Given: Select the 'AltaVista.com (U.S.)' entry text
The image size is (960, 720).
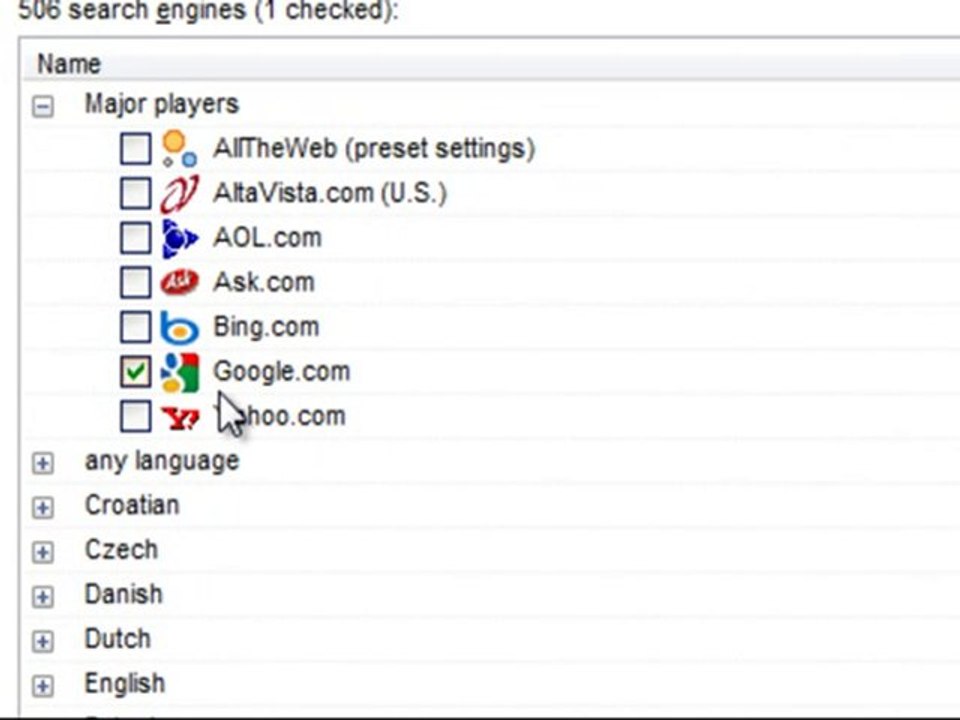Looking at the screenshot, I should [330, 193].
